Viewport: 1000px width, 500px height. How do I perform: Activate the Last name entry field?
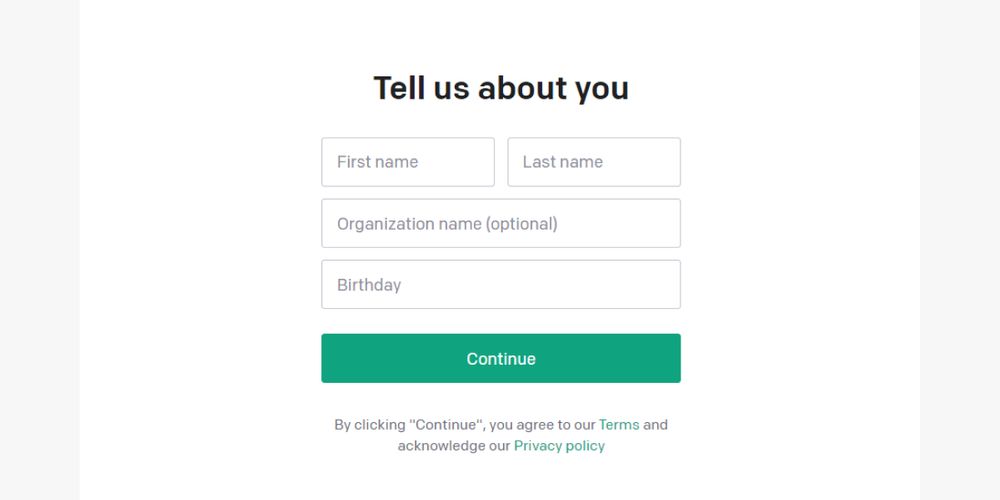click(x=593, y=162)
